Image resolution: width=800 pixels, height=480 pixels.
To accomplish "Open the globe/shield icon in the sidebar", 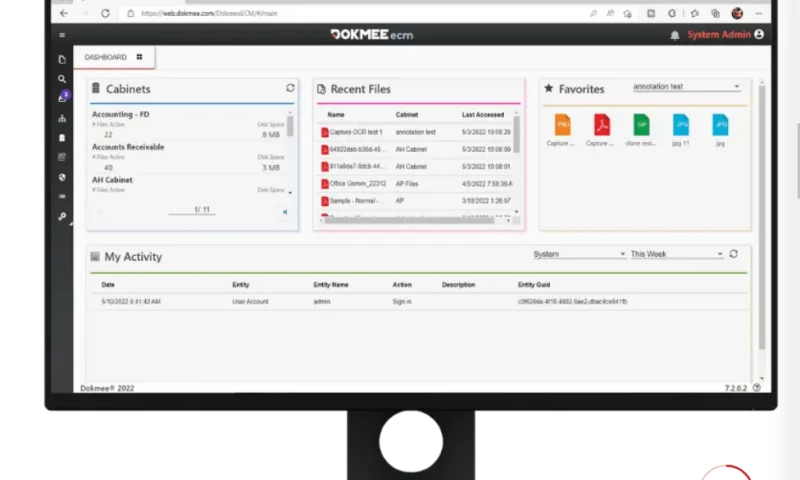I will 62,177.
